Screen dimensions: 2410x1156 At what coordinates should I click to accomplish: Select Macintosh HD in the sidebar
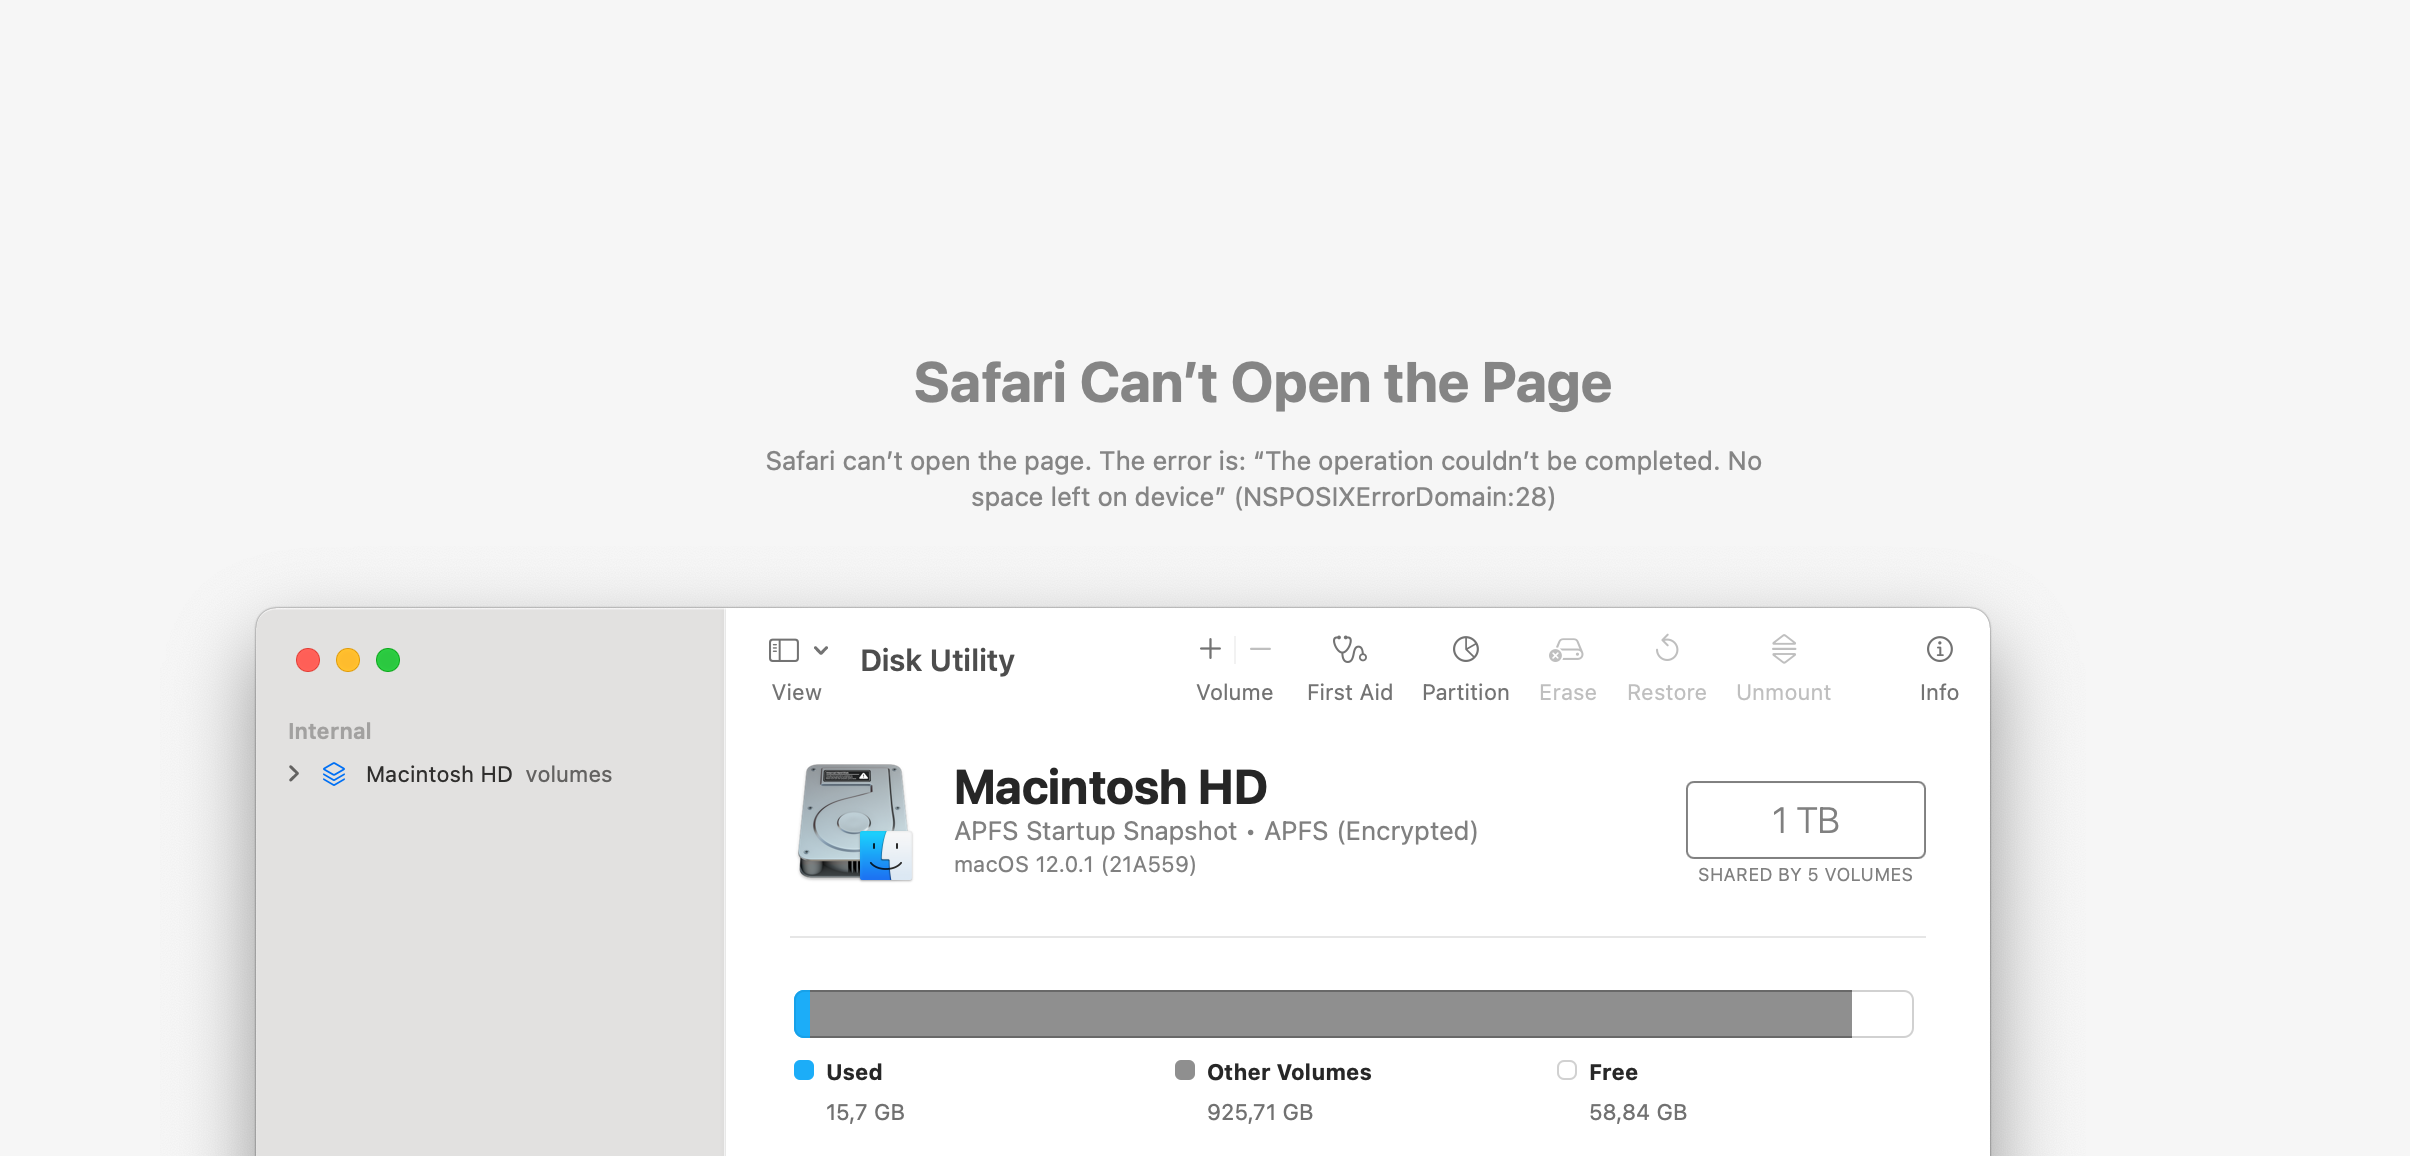pos(439,774)
